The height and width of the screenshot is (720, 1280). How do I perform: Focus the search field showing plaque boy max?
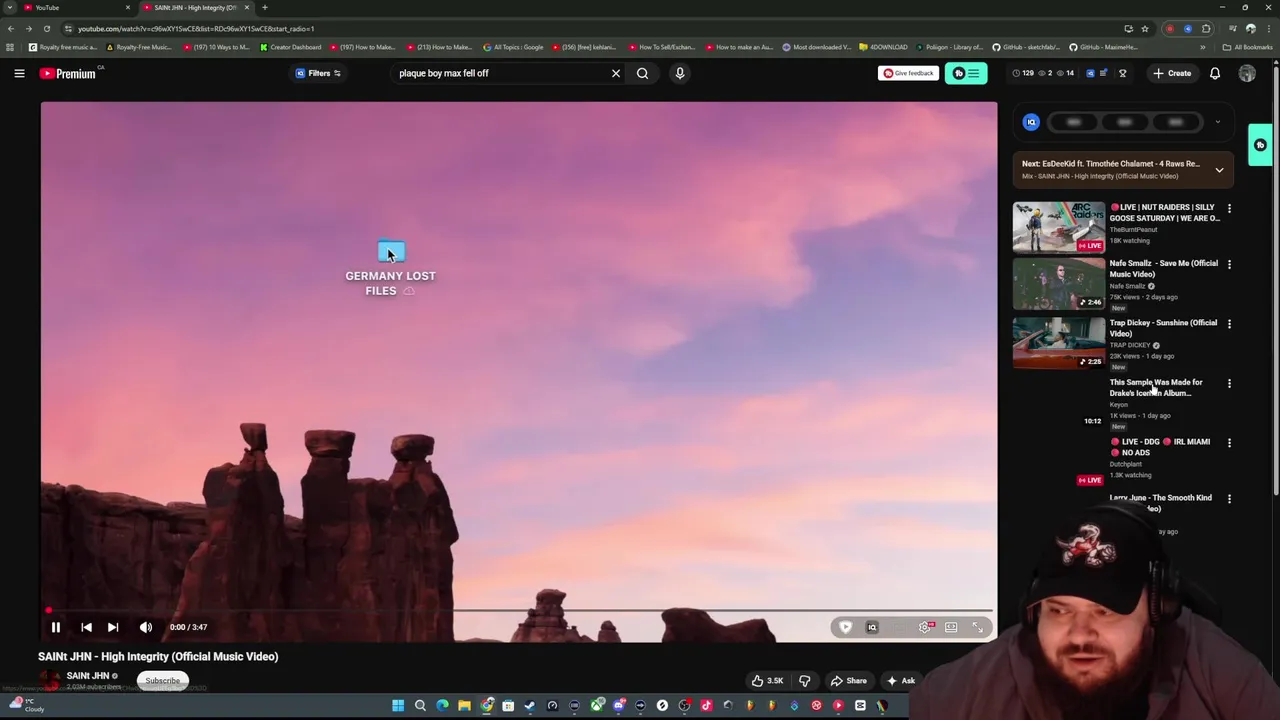pyautogui.click(x=500, y=73)
